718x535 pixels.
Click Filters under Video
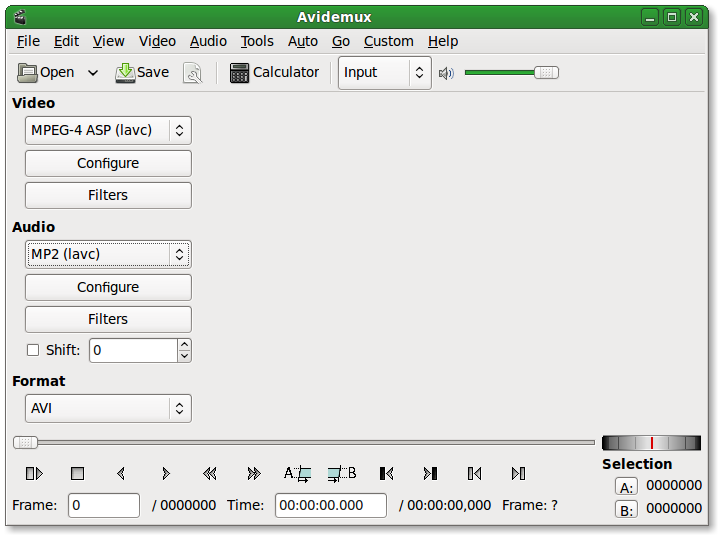click(108, 195)
